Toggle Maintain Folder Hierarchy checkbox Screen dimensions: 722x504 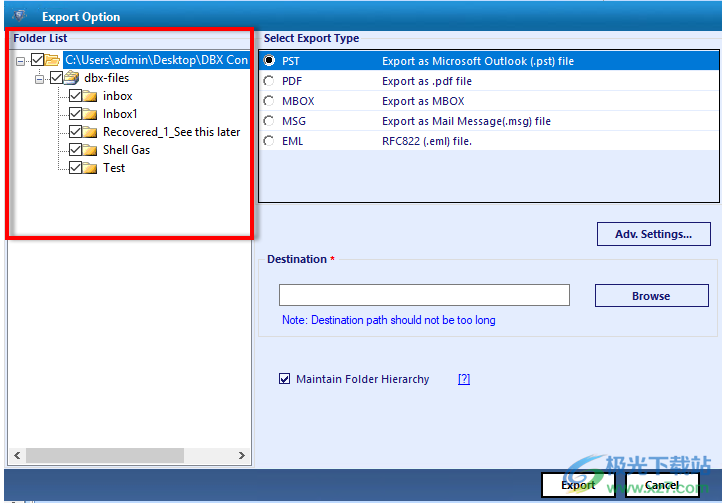point(285,379)
